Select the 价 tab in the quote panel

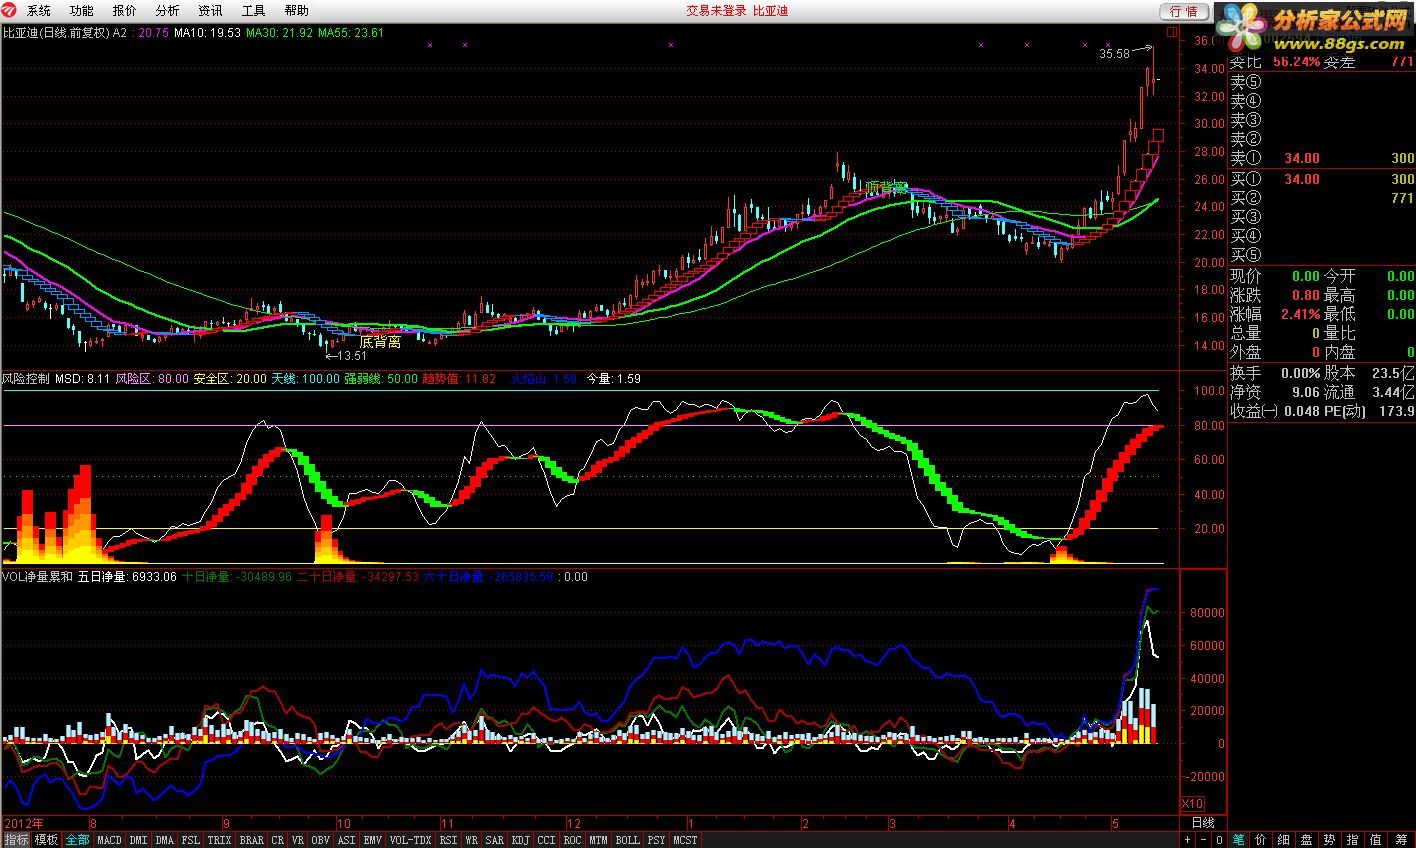(x=1261, y=839)
